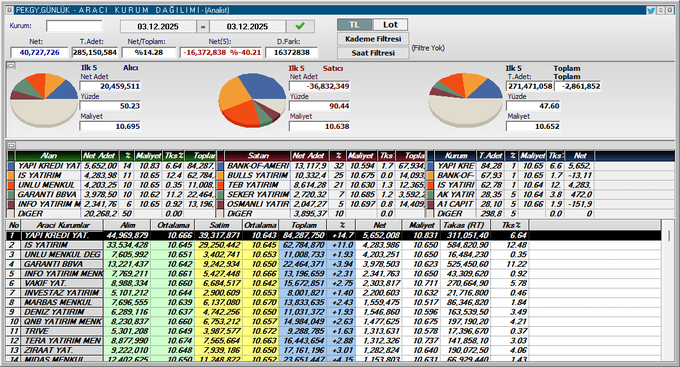Switch to Lot display mode

click(390, 25)
